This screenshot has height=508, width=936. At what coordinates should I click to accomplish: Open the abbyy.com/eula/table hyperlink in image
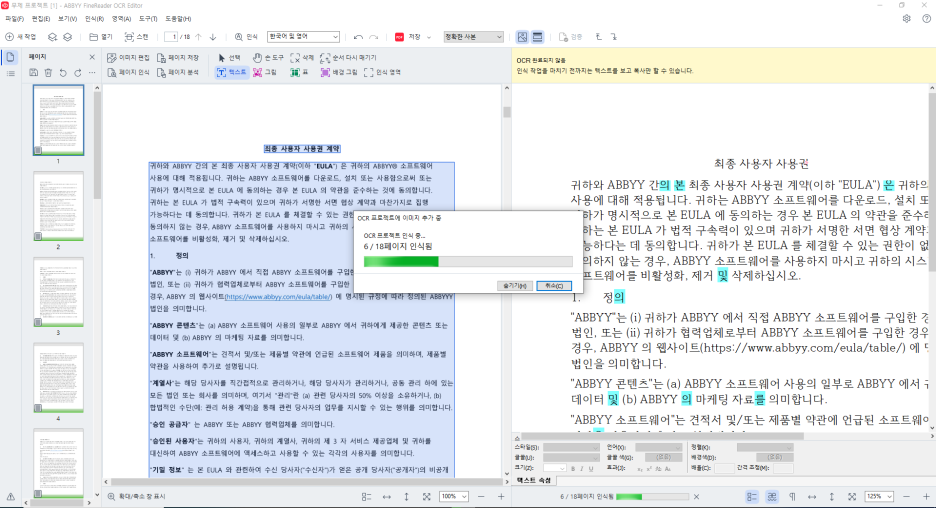[x=279, y=297]
